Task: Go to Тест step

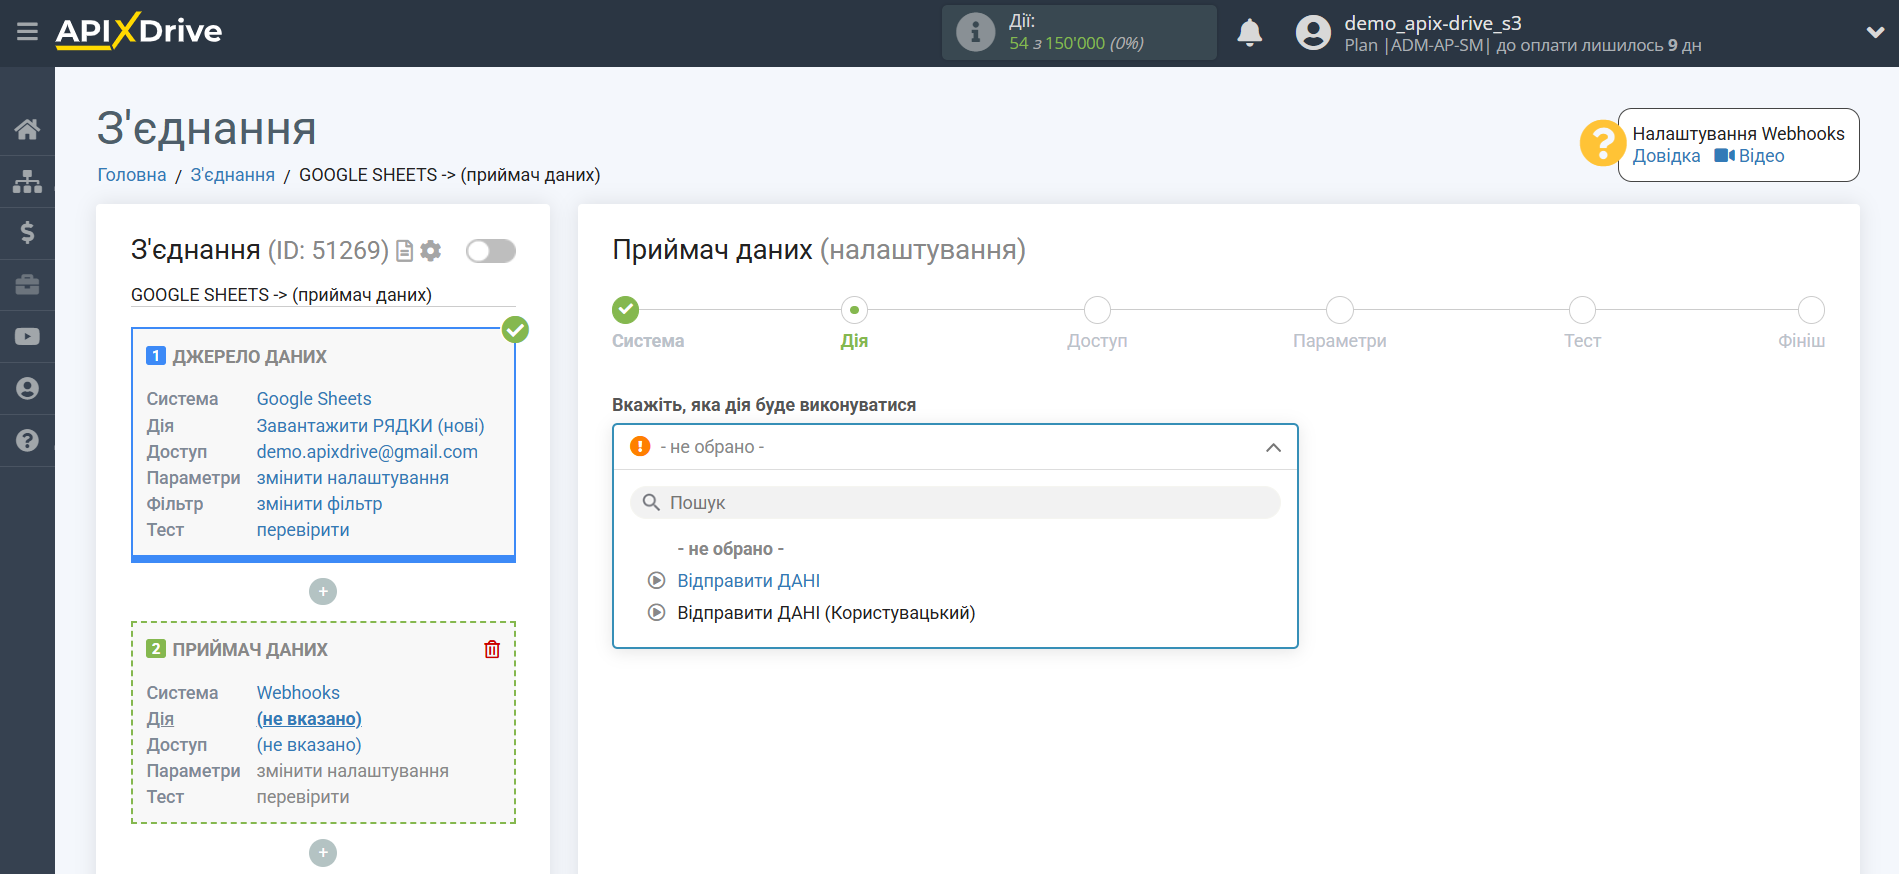Action: 1582,310
